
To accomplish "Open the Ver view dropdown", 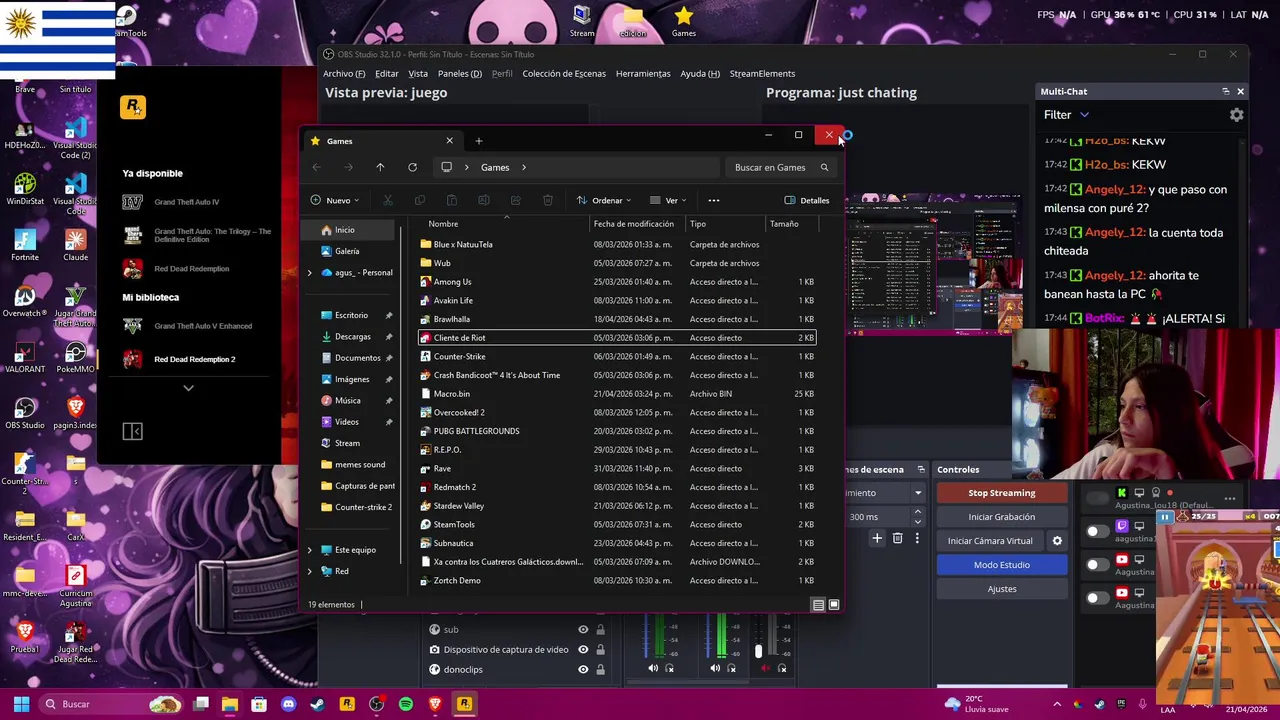I will click(668, 200).
